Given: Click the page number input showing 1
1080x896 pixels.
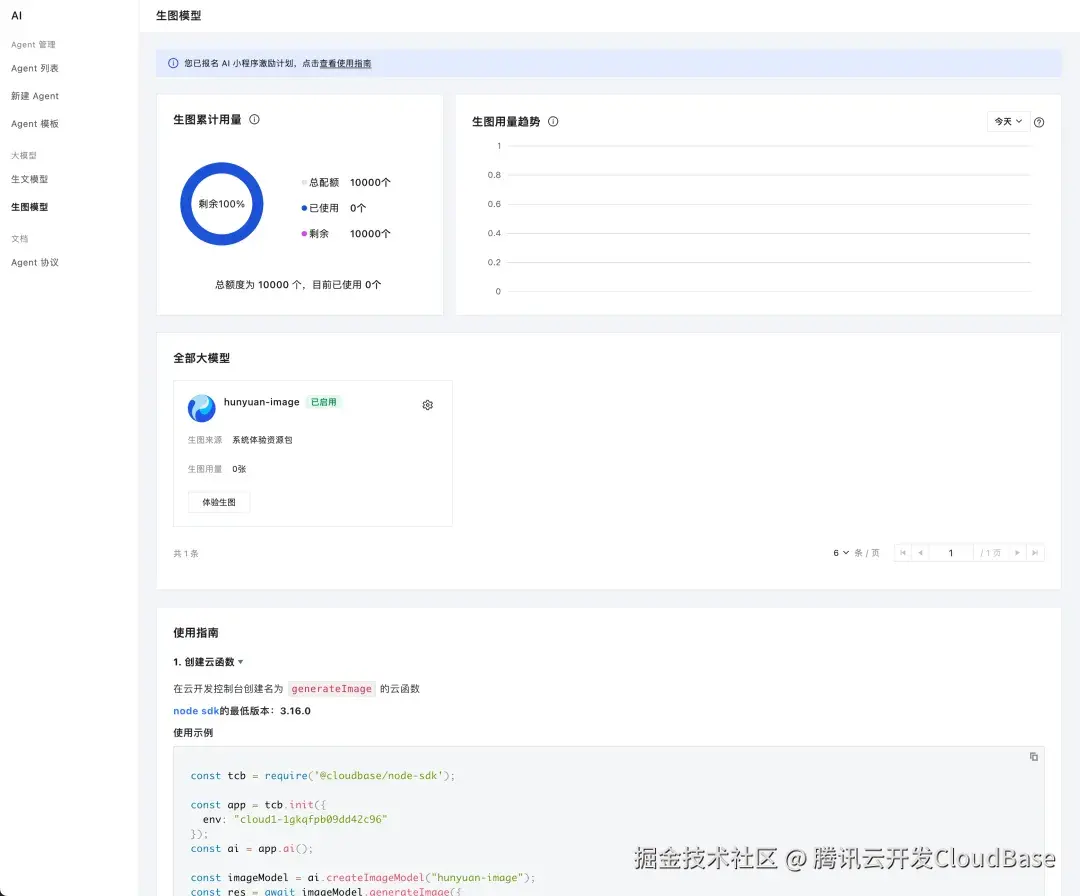Looking at the screenshot, I should coord(950,552).
